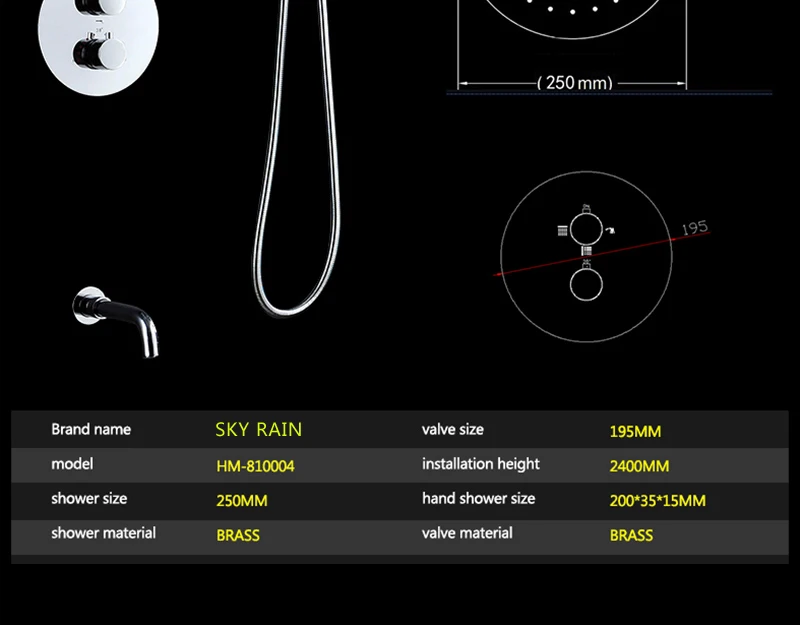Click the "hand shower size" label

(479, 498)
